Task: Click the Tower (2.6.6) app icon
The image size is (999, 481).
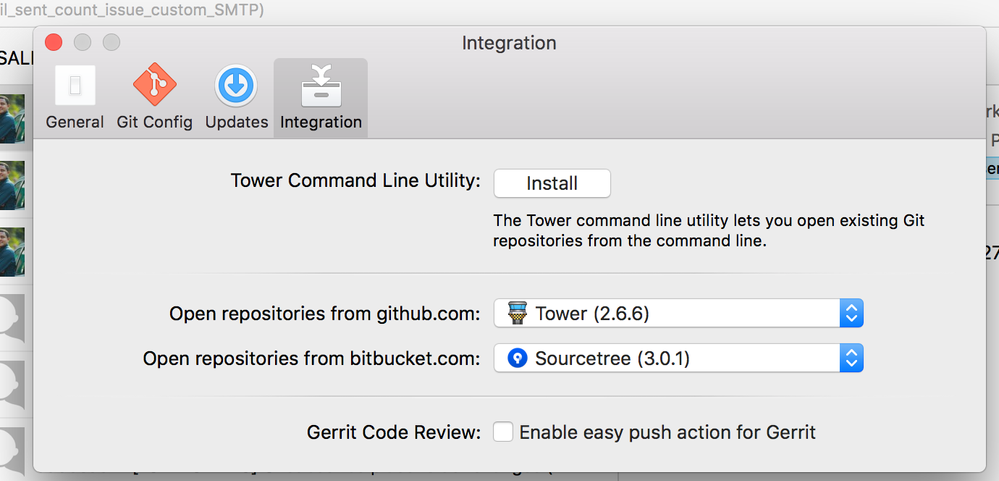Action: pos(517,313)
